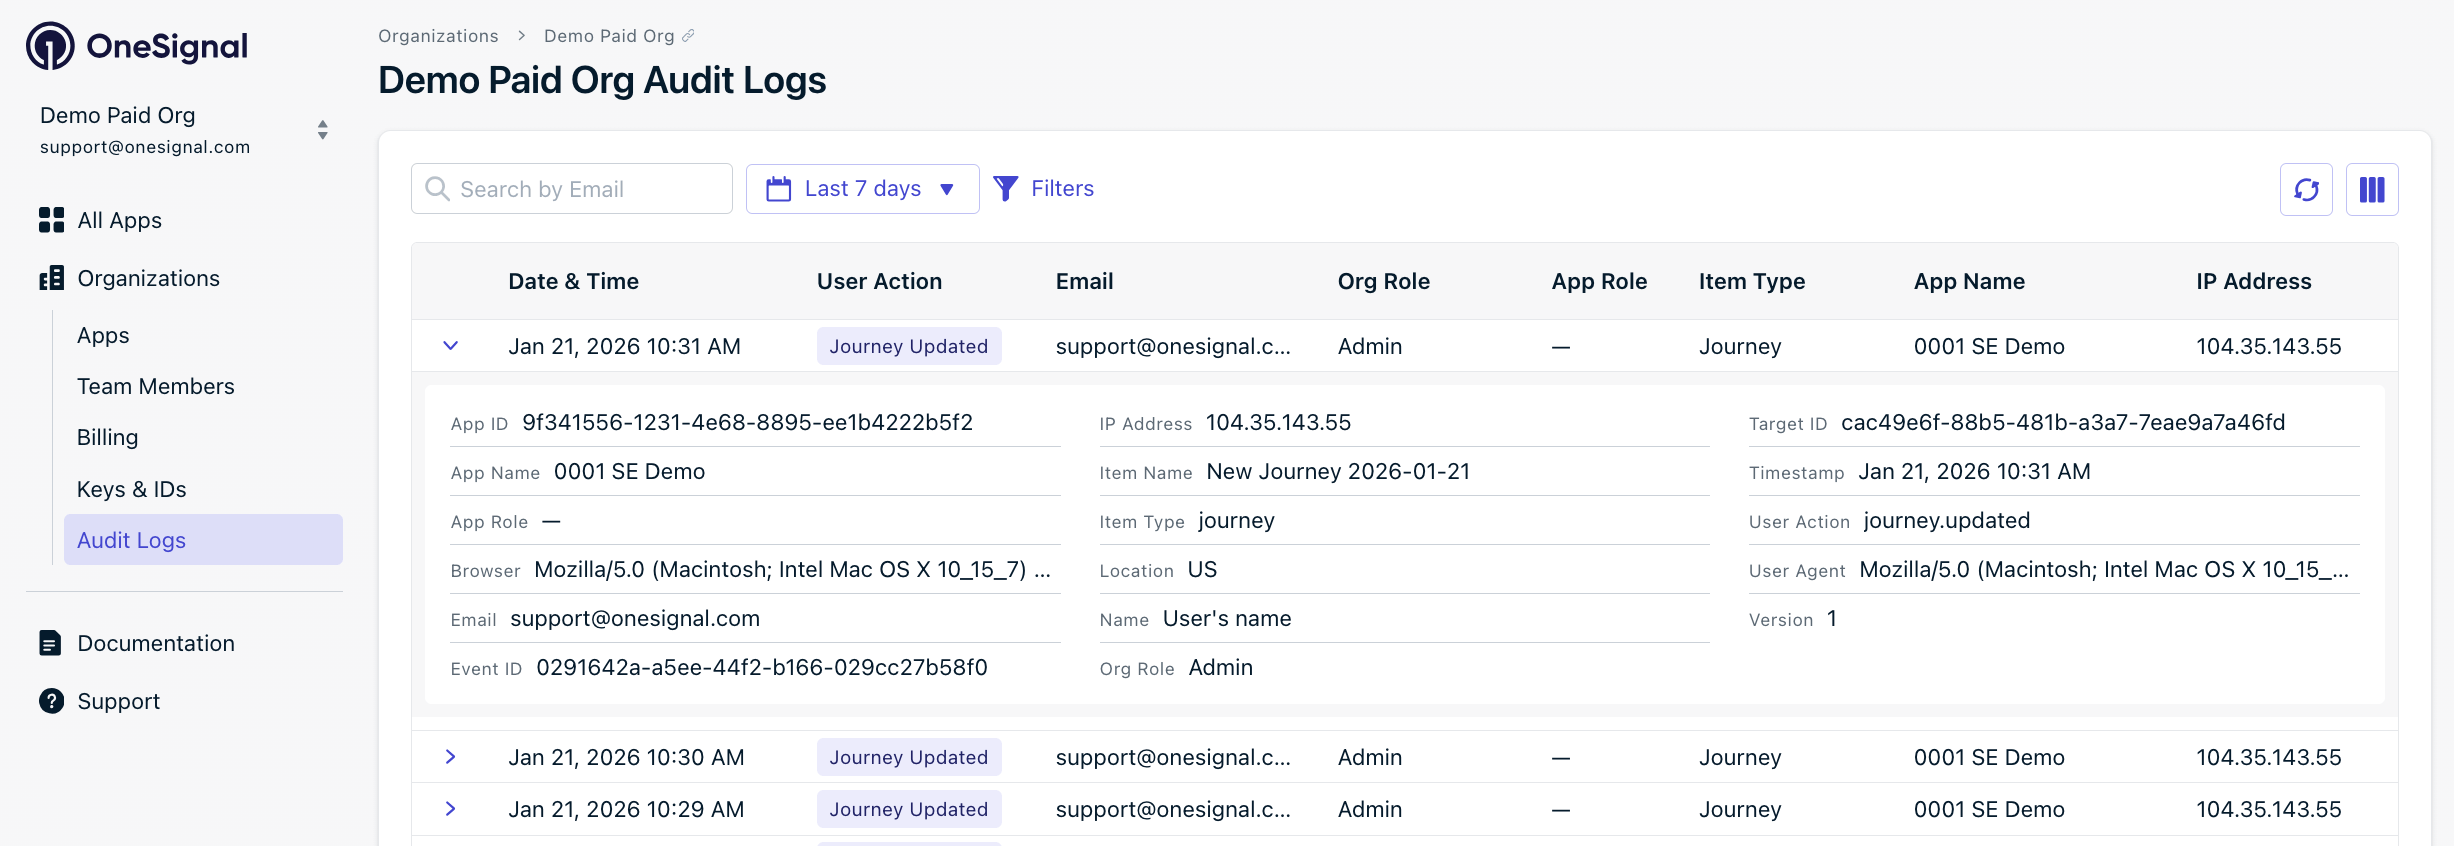Image resolution: width=2454 pixels, height=846 pixels.
Task: Click User Action value journey.updated
Action: pos(1946,521)
